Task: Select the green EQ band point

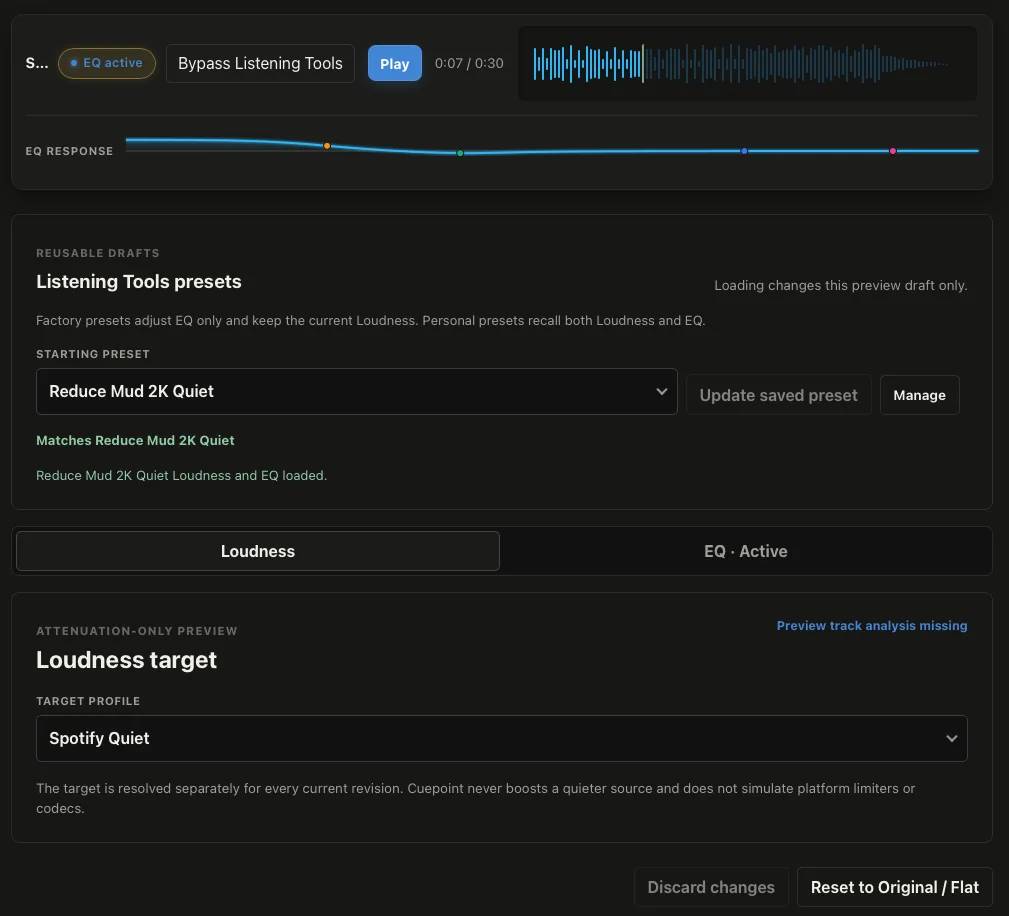Action: (459, 153)
